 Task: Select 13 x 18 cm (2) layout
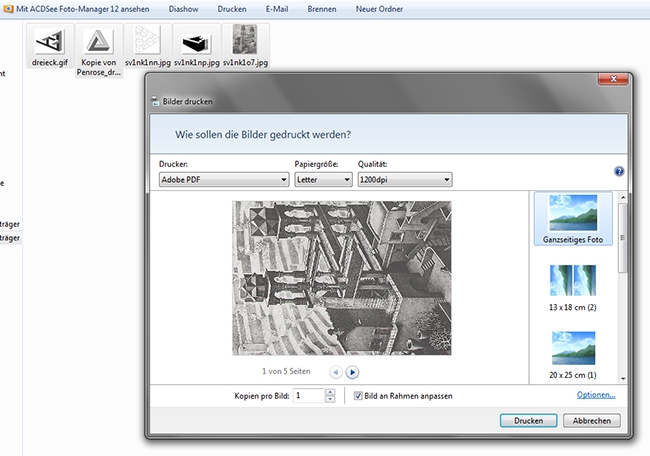(573, 288)
